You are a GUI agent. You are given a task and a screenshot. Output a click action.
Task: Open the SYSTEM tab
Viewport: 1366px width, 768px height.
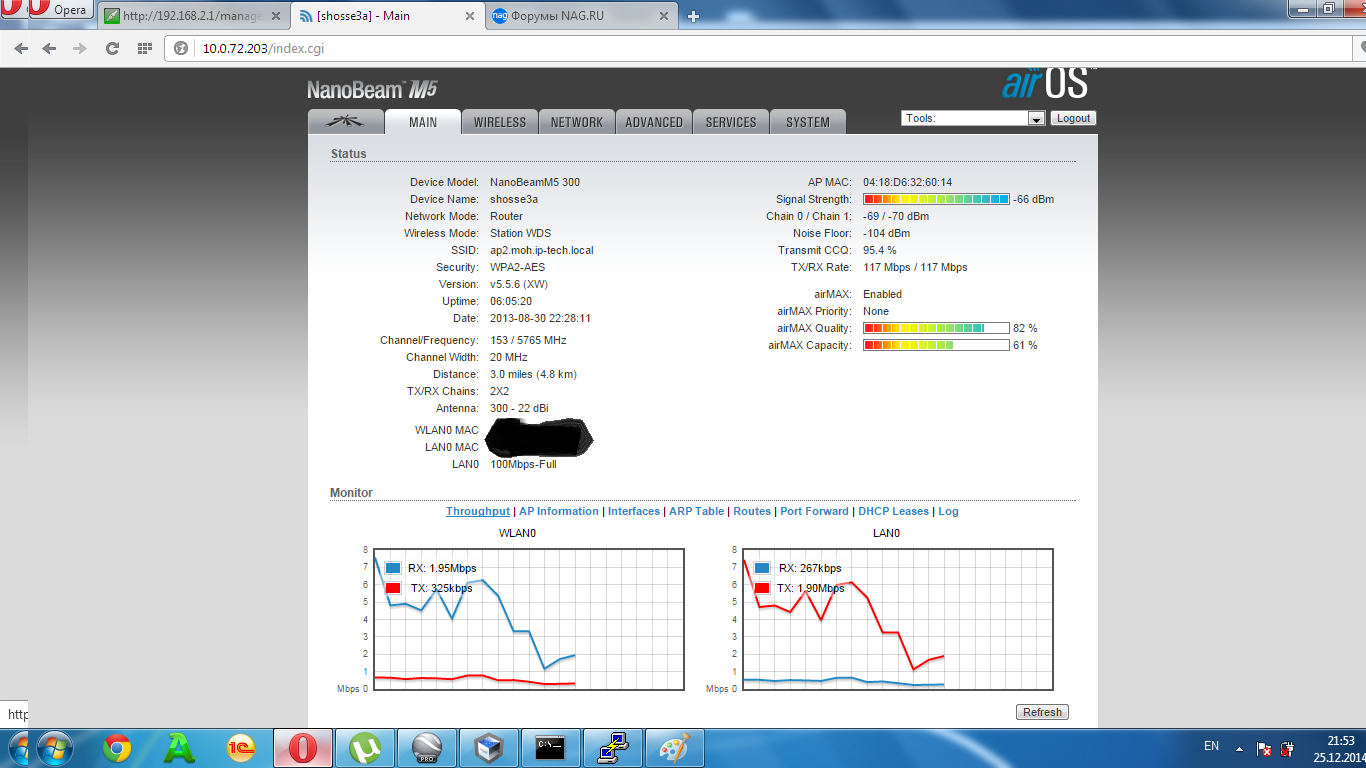coord(808,122)
